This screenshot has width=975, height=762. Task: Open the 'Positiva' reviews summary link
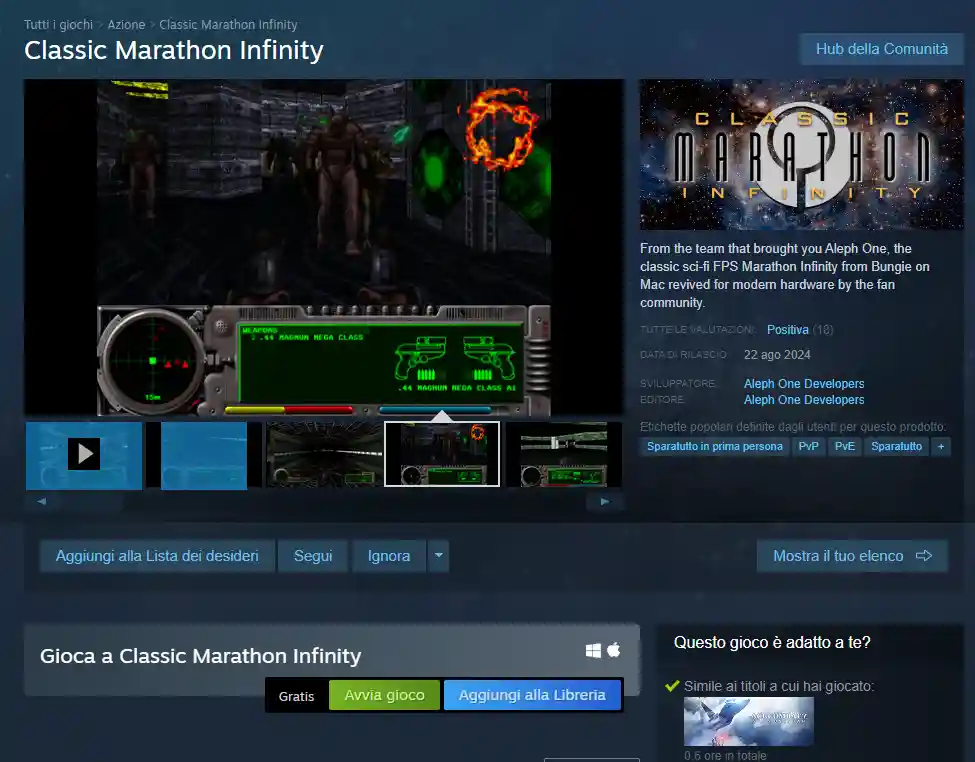click(x=787, y=330)
